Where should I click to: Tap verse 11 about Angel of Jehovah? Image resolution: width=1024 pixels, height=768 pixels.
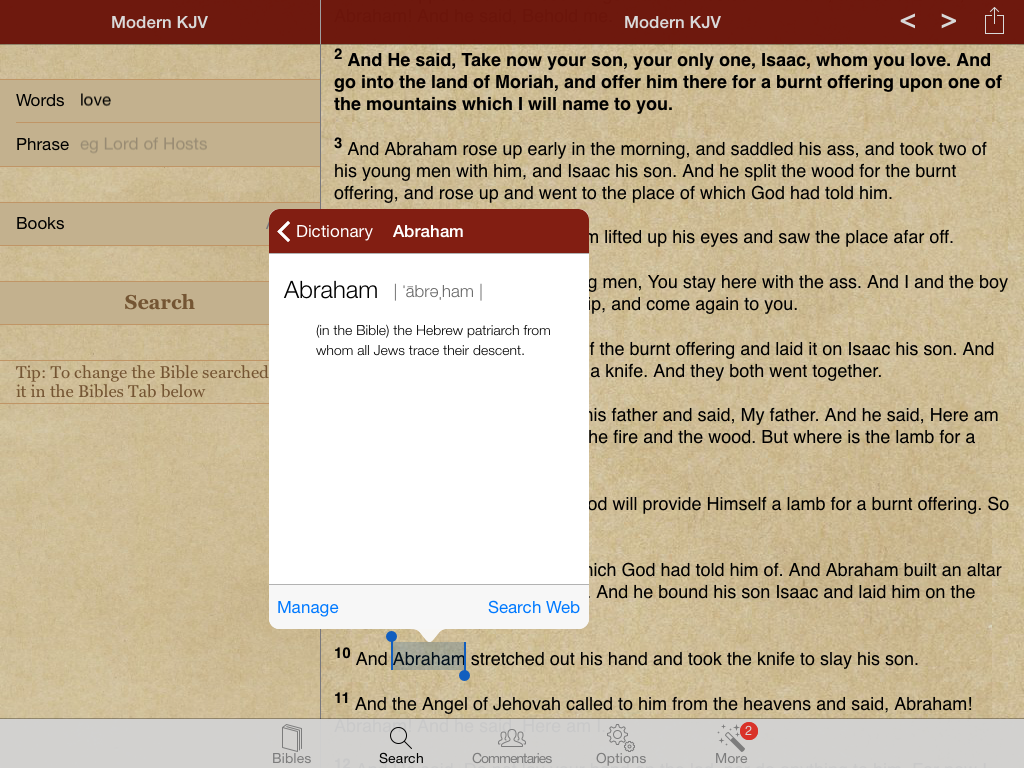[653, 703]
